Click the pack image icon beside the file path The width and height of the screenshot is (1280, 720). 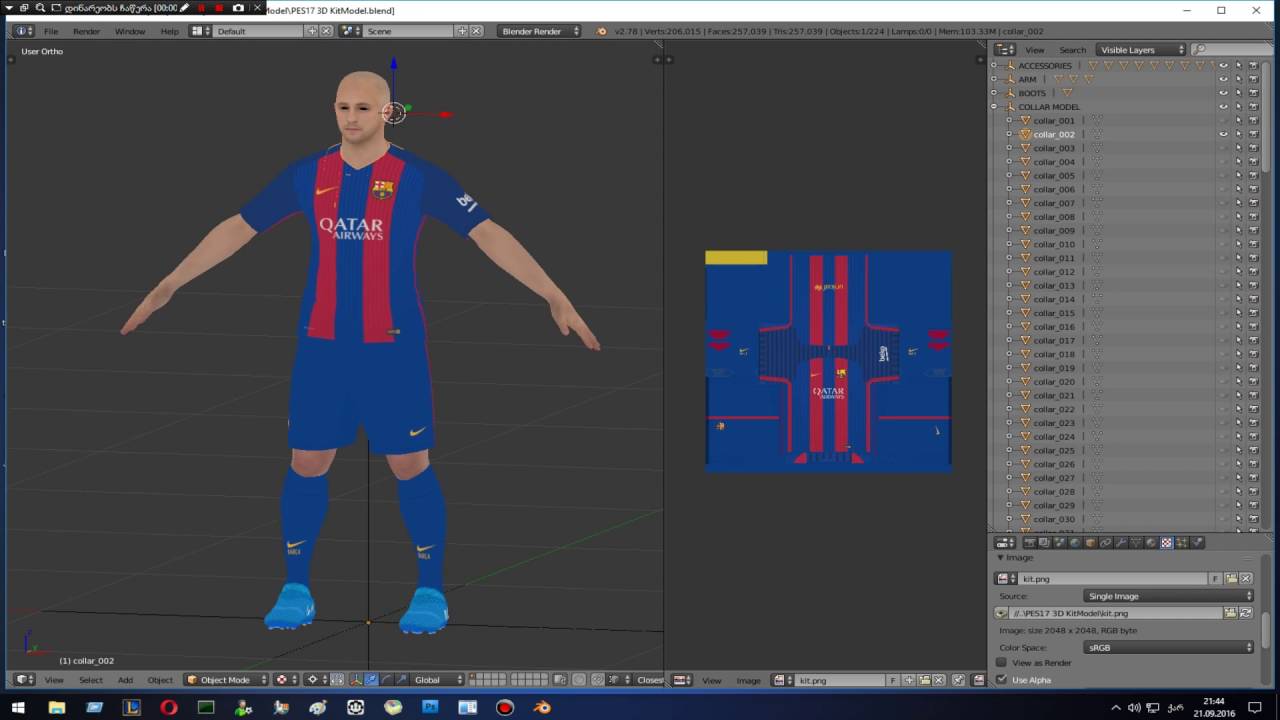[x=1001, y=613]
